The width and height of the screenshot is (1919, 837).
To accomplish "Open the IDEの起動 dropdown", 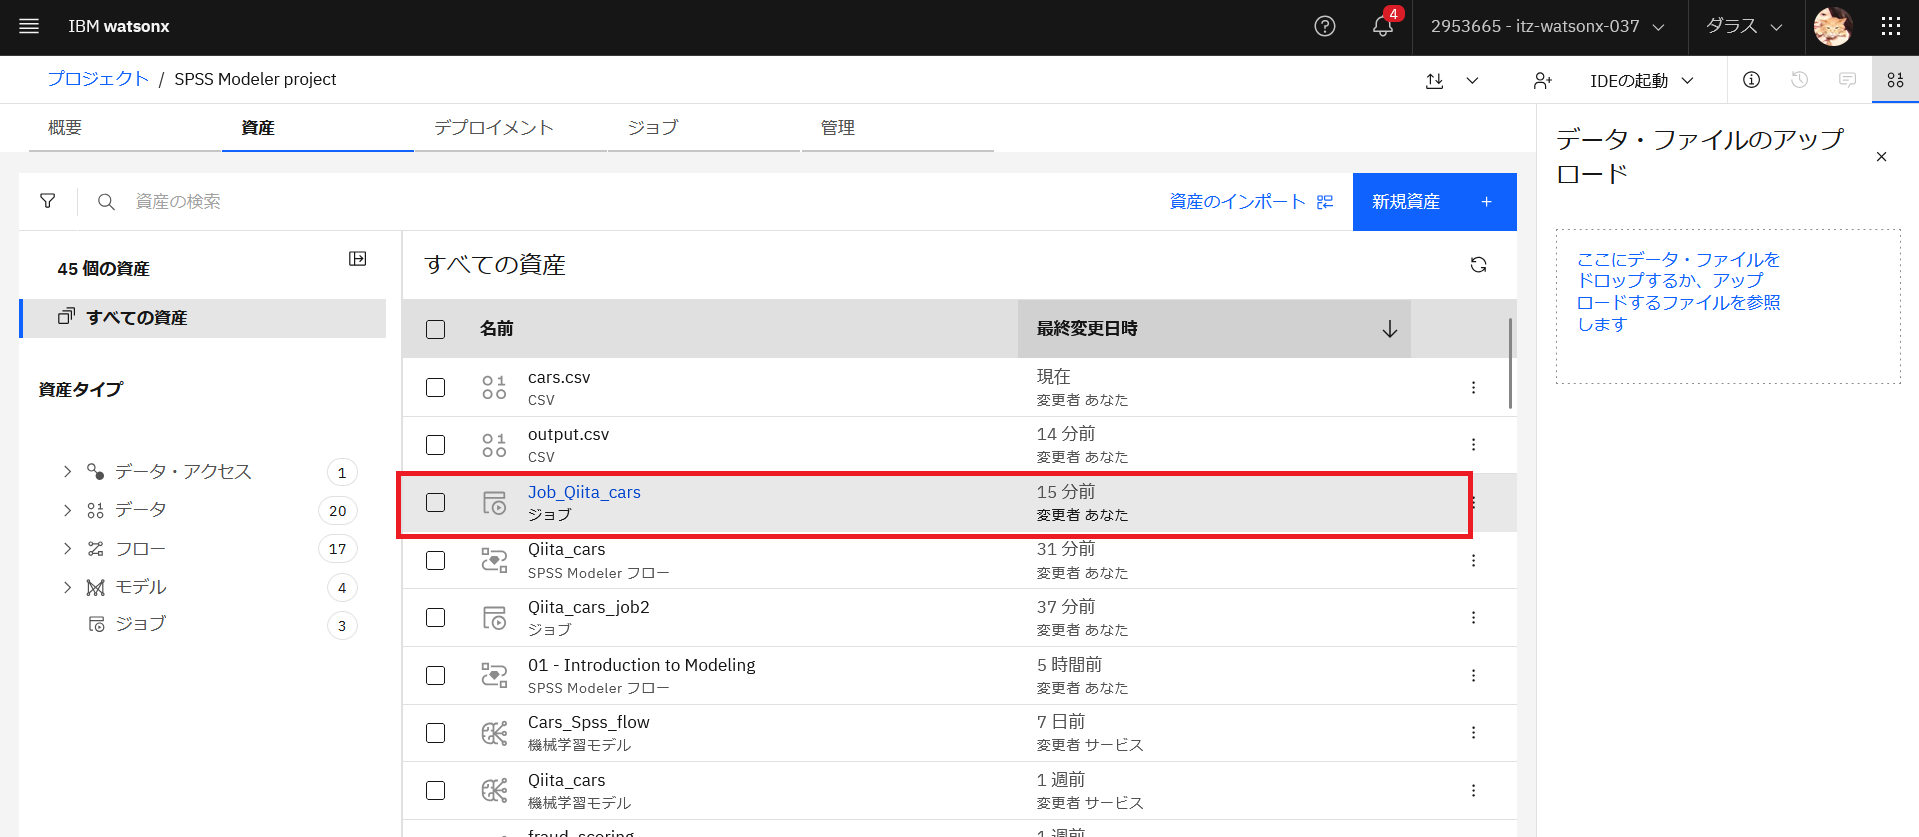I will click(1642, 81).
